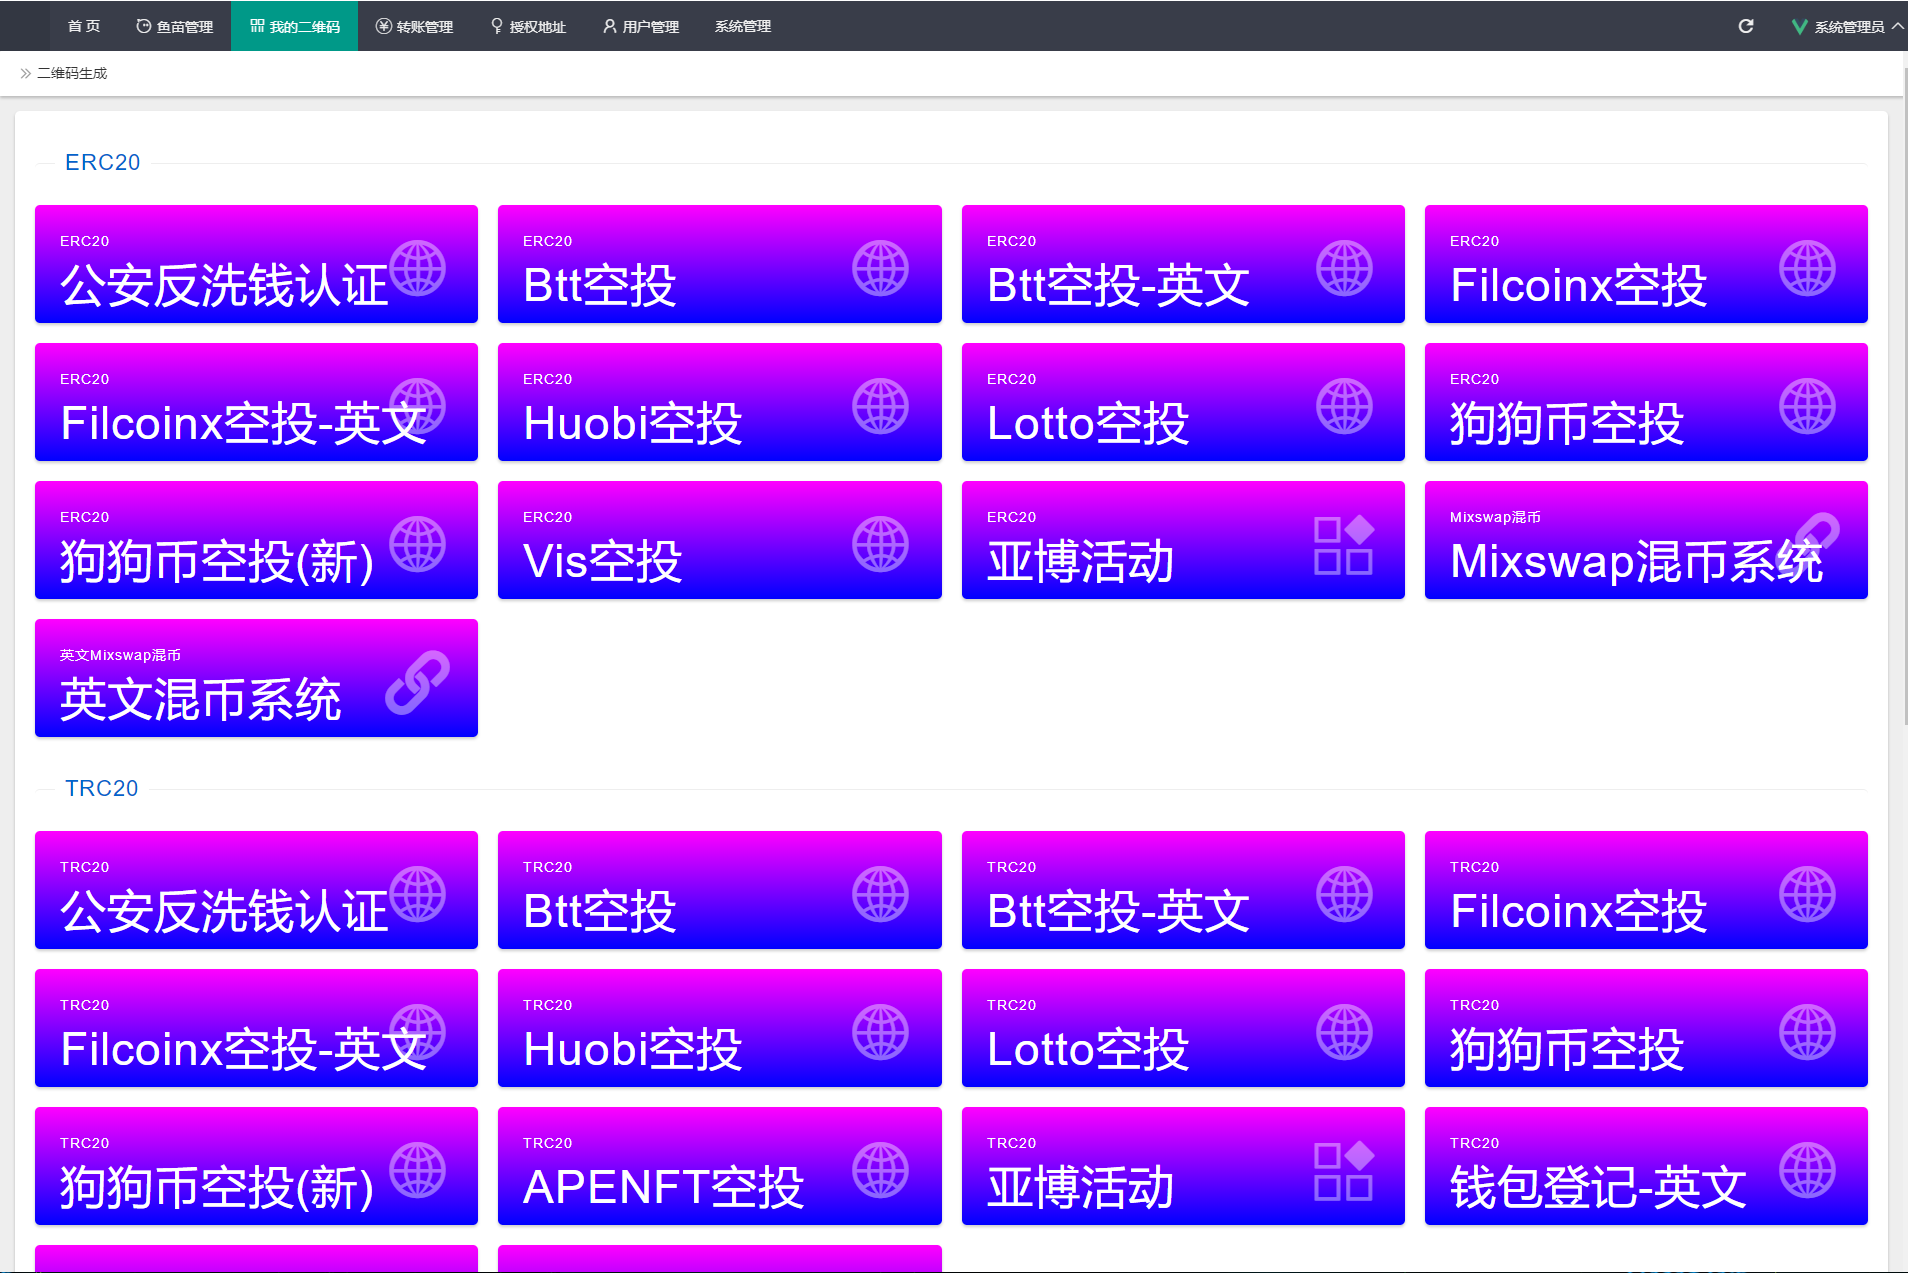Click the globe icon on TRC20 Huobi空投 card

[881, 1031]
